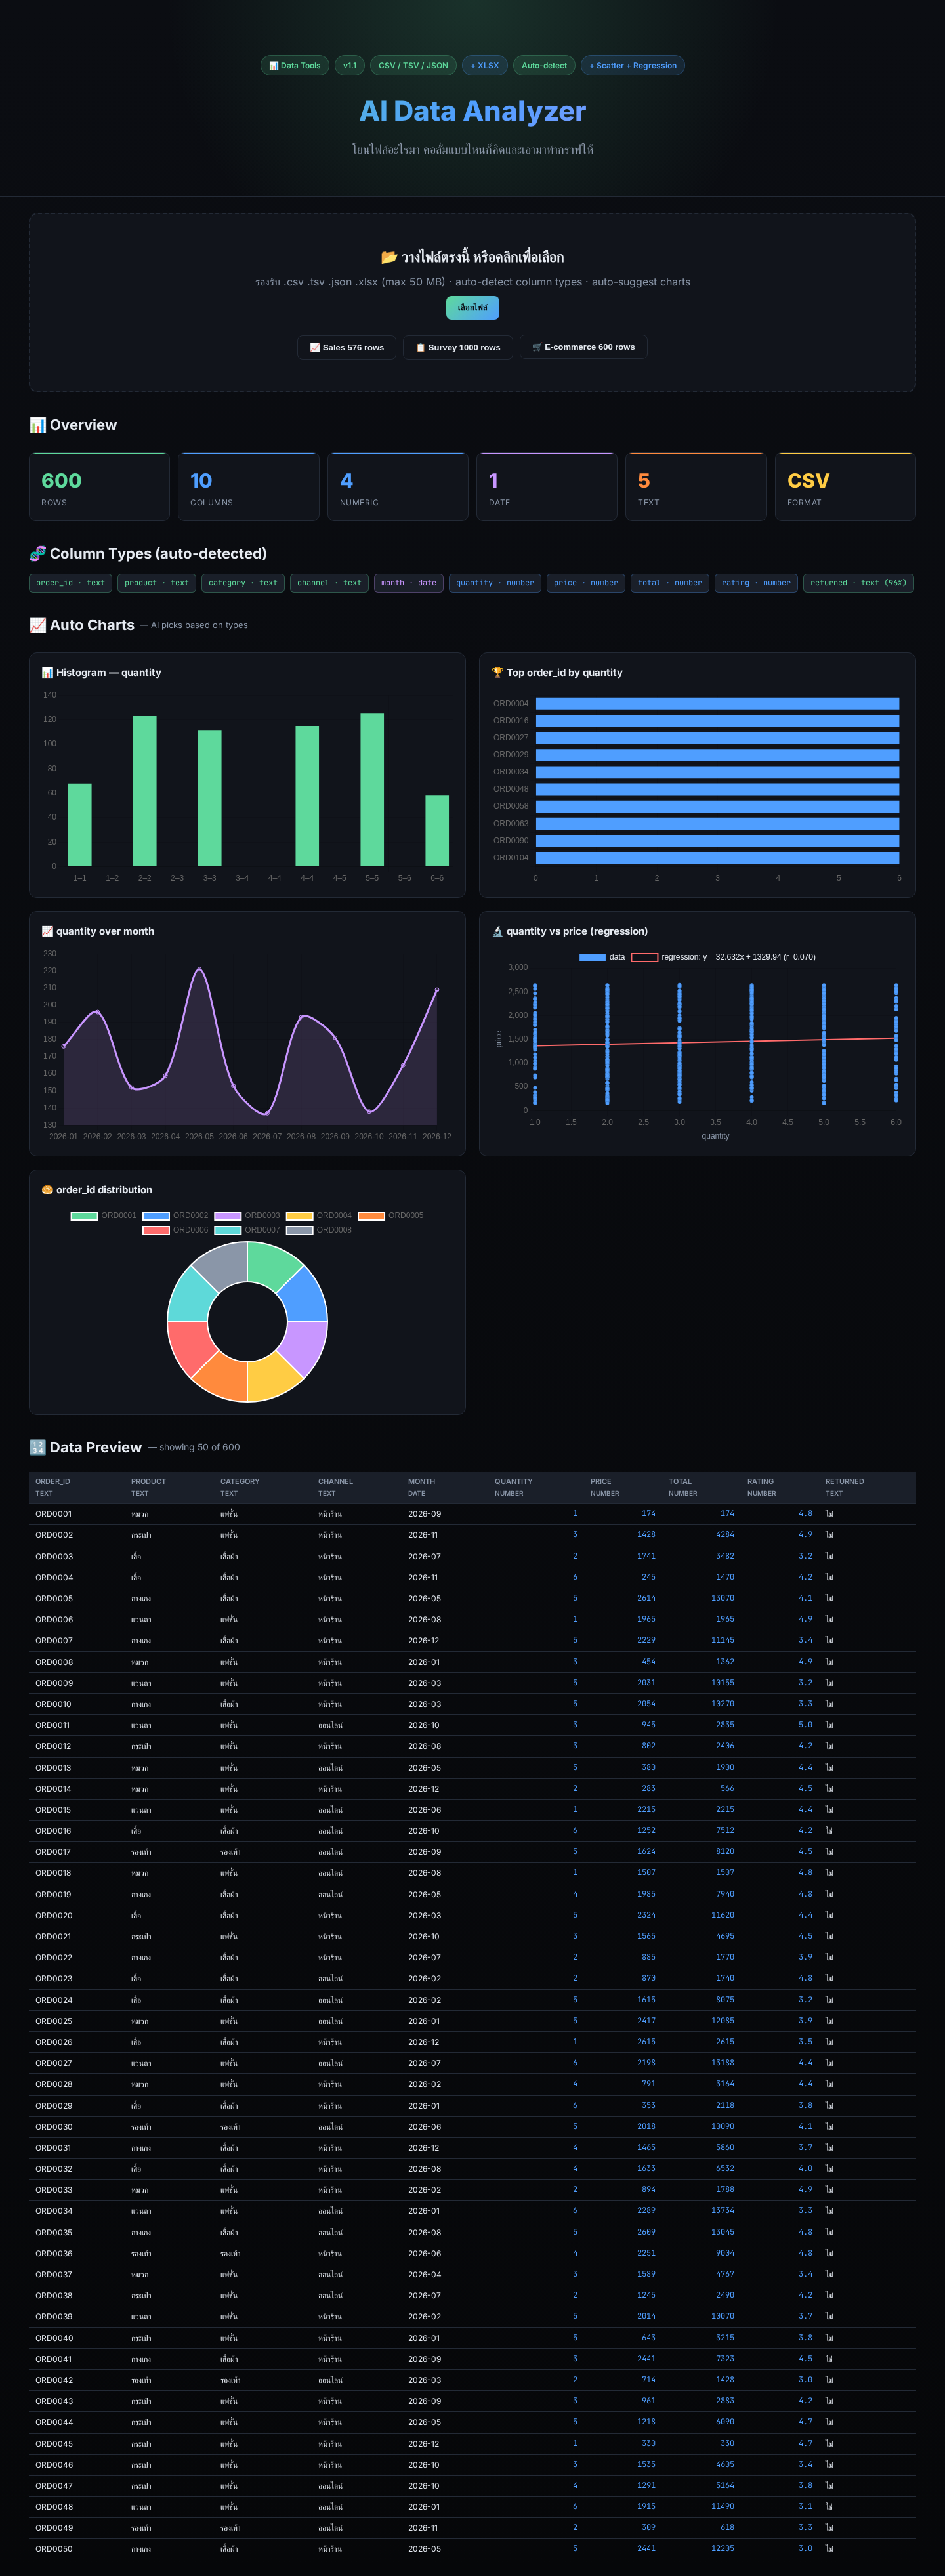Screen dimensions: 945x2576
Task: Load the Sales 576 rows sample
Action: [x=347, y=347]
